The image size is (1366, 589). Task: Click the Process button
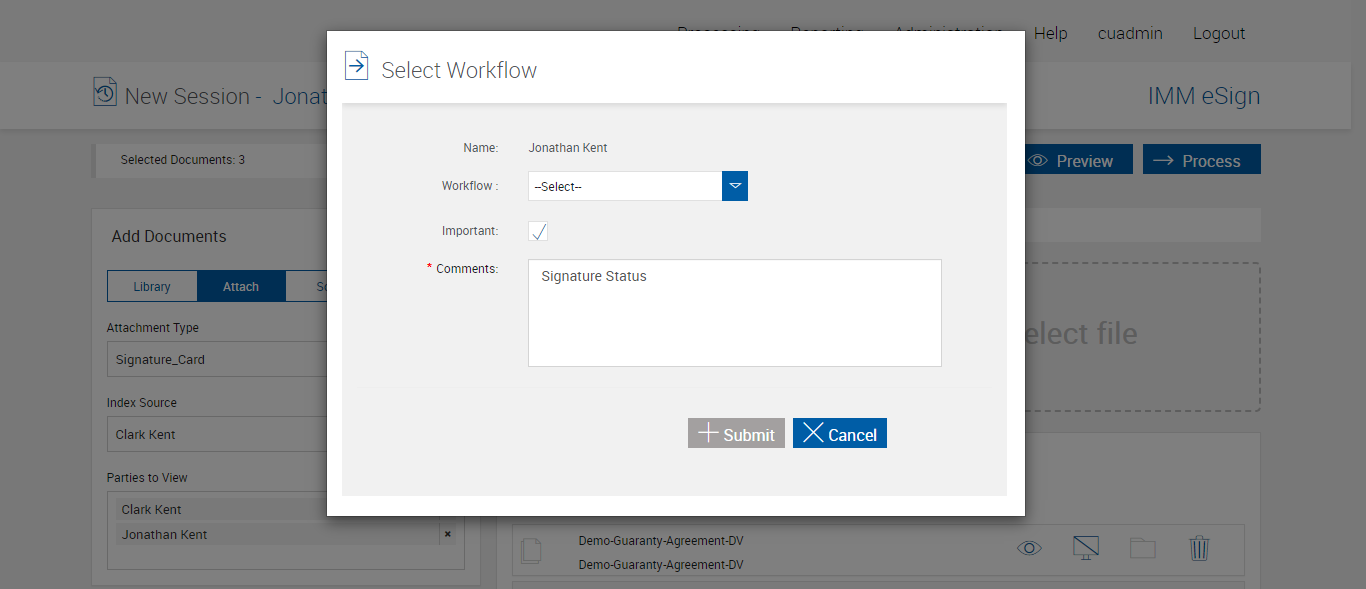[1201, 160]
